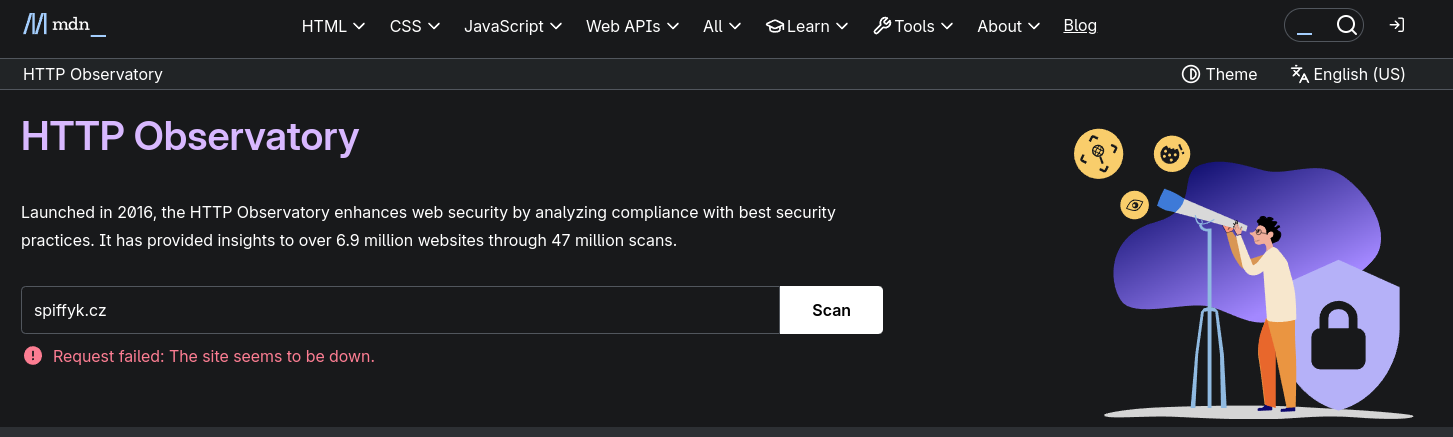Click the yellow scan-target circle icon
The width and height of the screenshot is (1453, 437).
click(1098, 153)
